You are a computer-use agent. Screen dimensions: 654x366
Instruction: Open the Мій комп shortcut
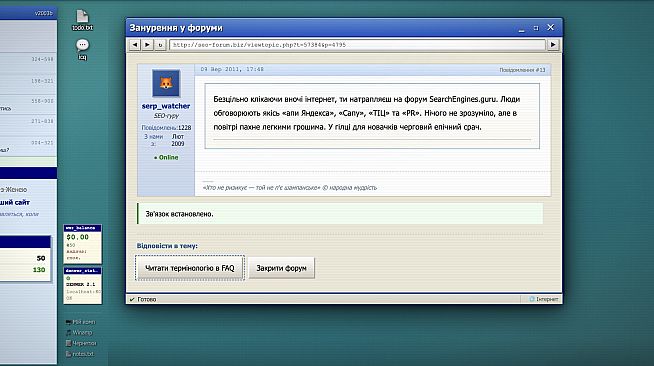80,322
